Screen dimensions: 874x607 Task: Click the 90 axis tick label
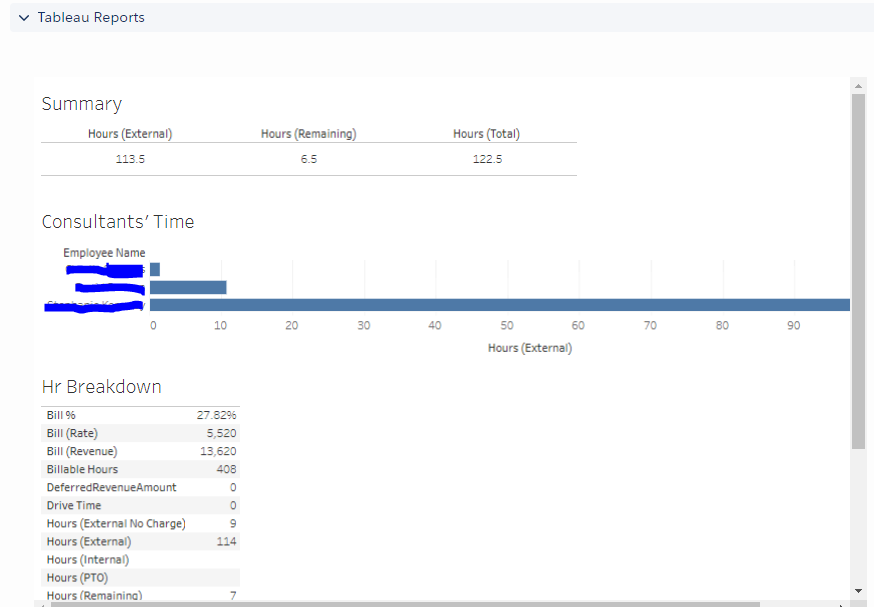pos(793,326)
